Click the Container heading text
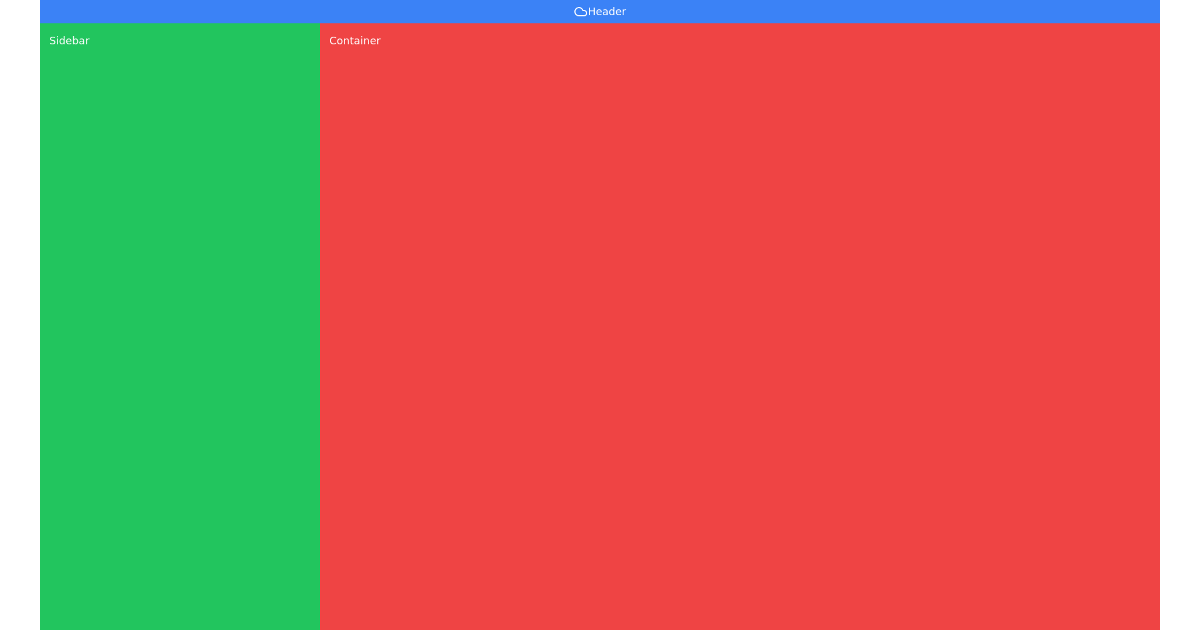 point(355,41)
